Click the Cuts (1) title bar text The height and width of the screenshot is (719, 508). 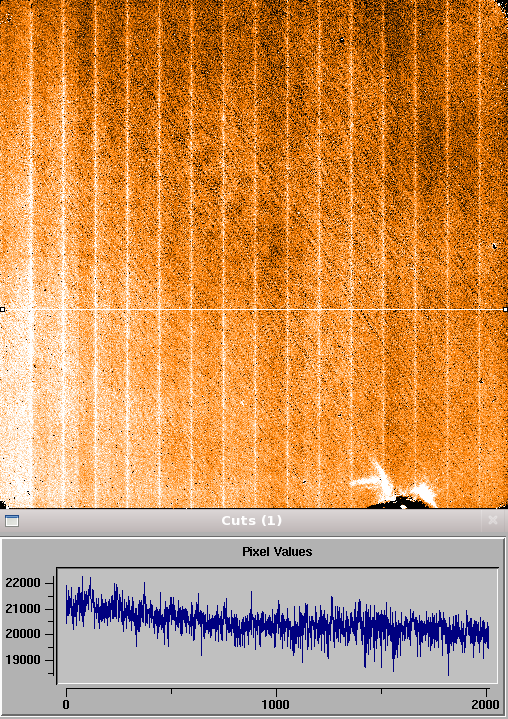click(251, 520)
